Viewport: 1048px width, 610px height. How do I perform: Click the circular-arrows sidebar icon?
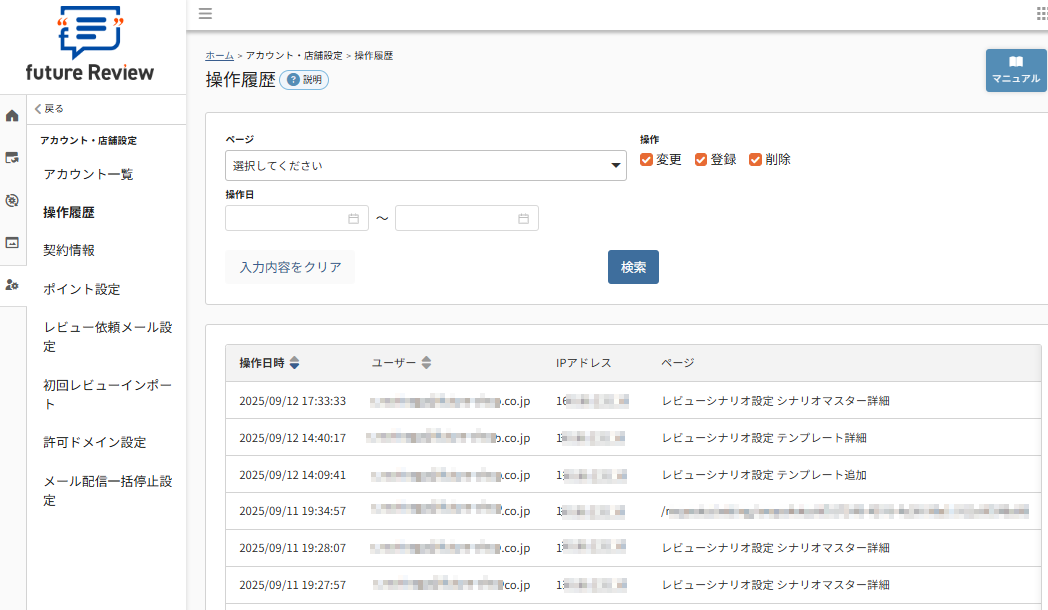(10, 200)
